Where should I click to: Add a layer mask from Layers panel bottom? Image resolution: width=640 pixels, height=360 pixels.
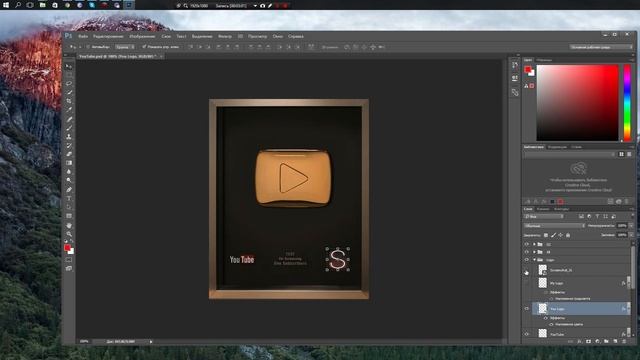(588, 341)
